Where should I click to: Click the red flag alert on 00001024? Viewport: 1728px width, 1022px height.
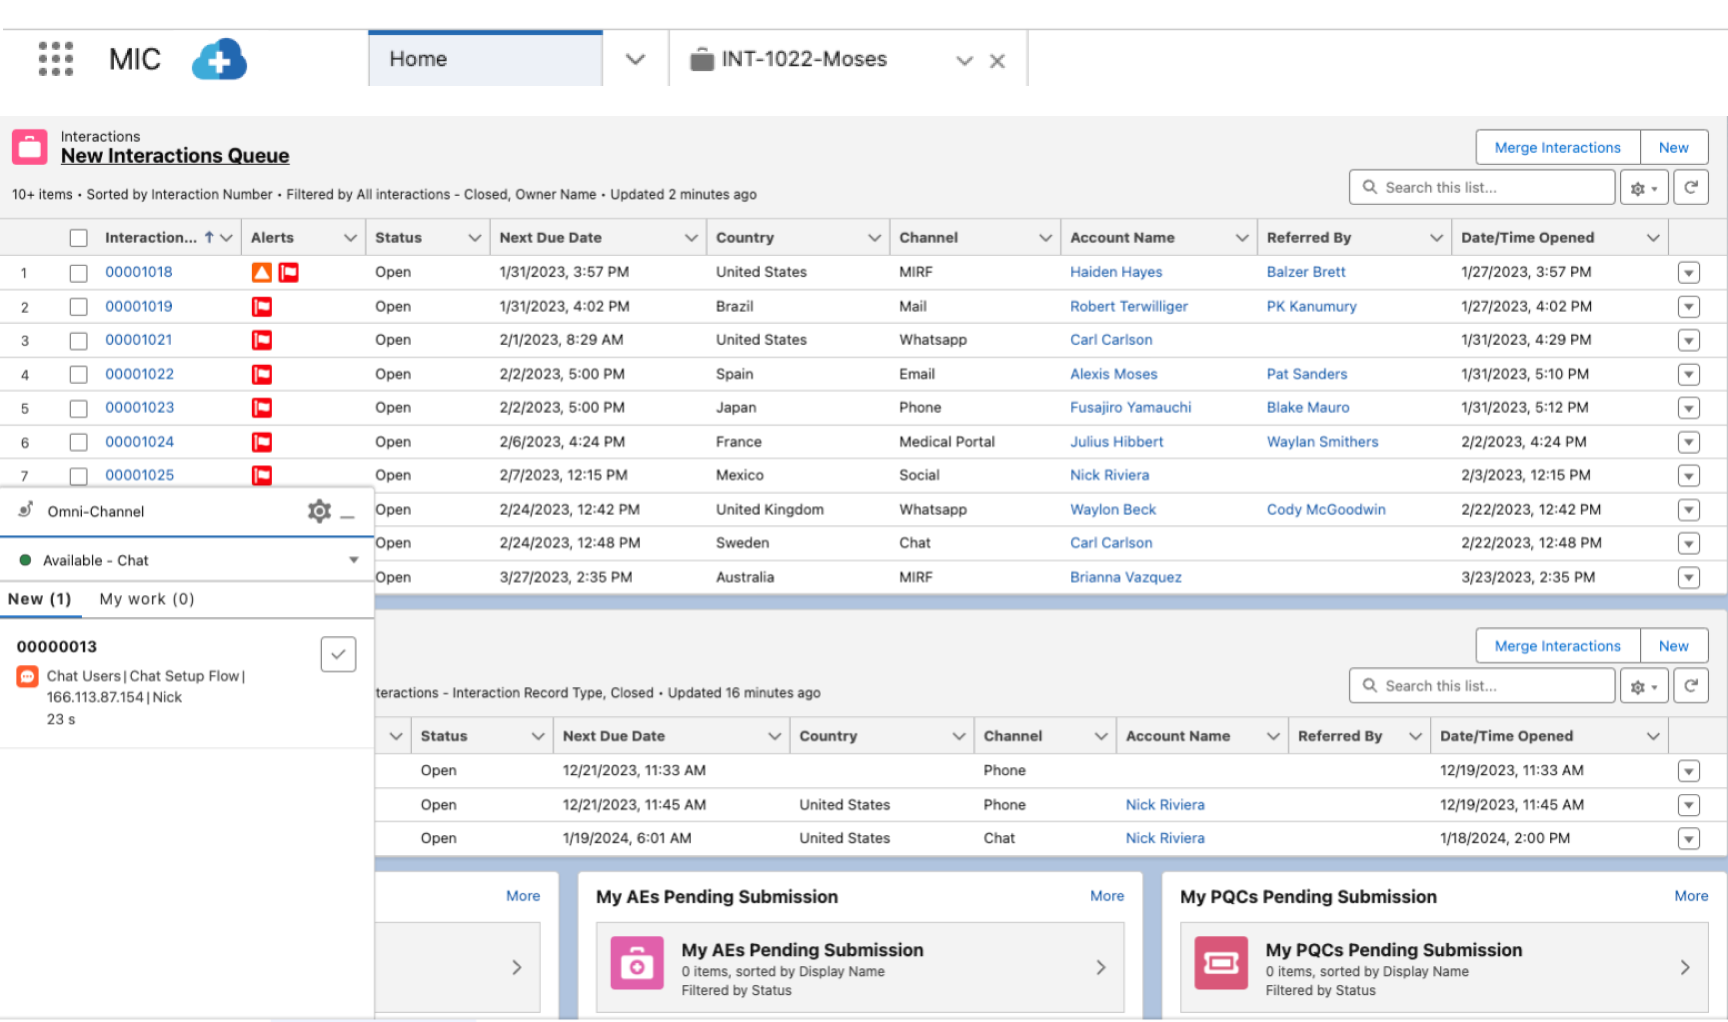pyautogui.click(x=262, y=442)
